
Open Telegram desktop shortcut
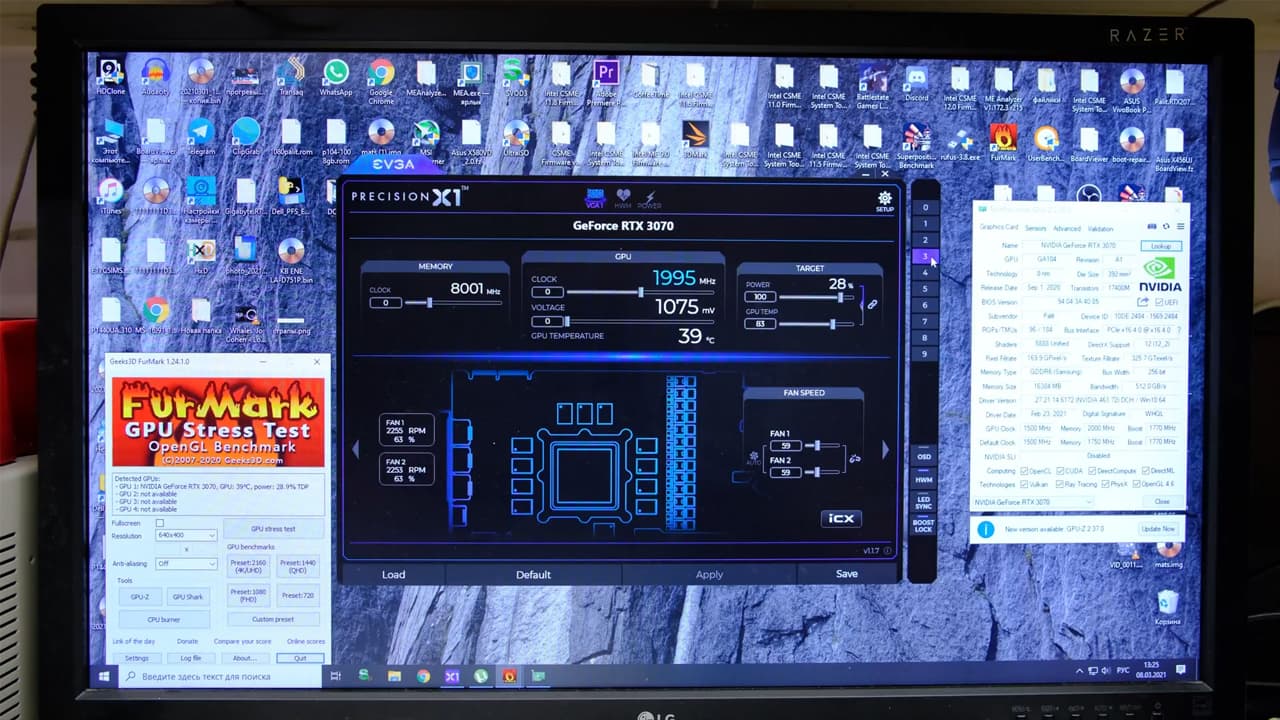(x=201, y=138)
